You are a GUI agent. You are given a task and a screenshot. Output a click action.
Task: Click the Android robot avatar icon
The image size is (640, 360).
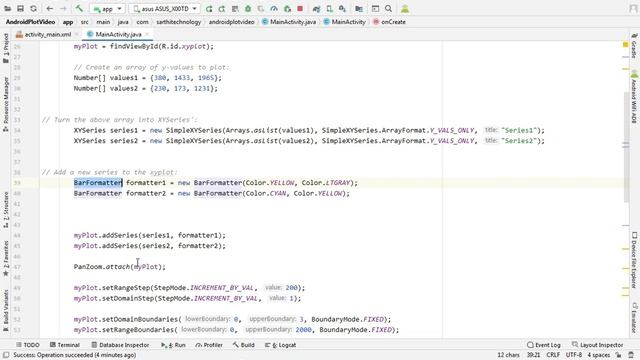[405, 9]
